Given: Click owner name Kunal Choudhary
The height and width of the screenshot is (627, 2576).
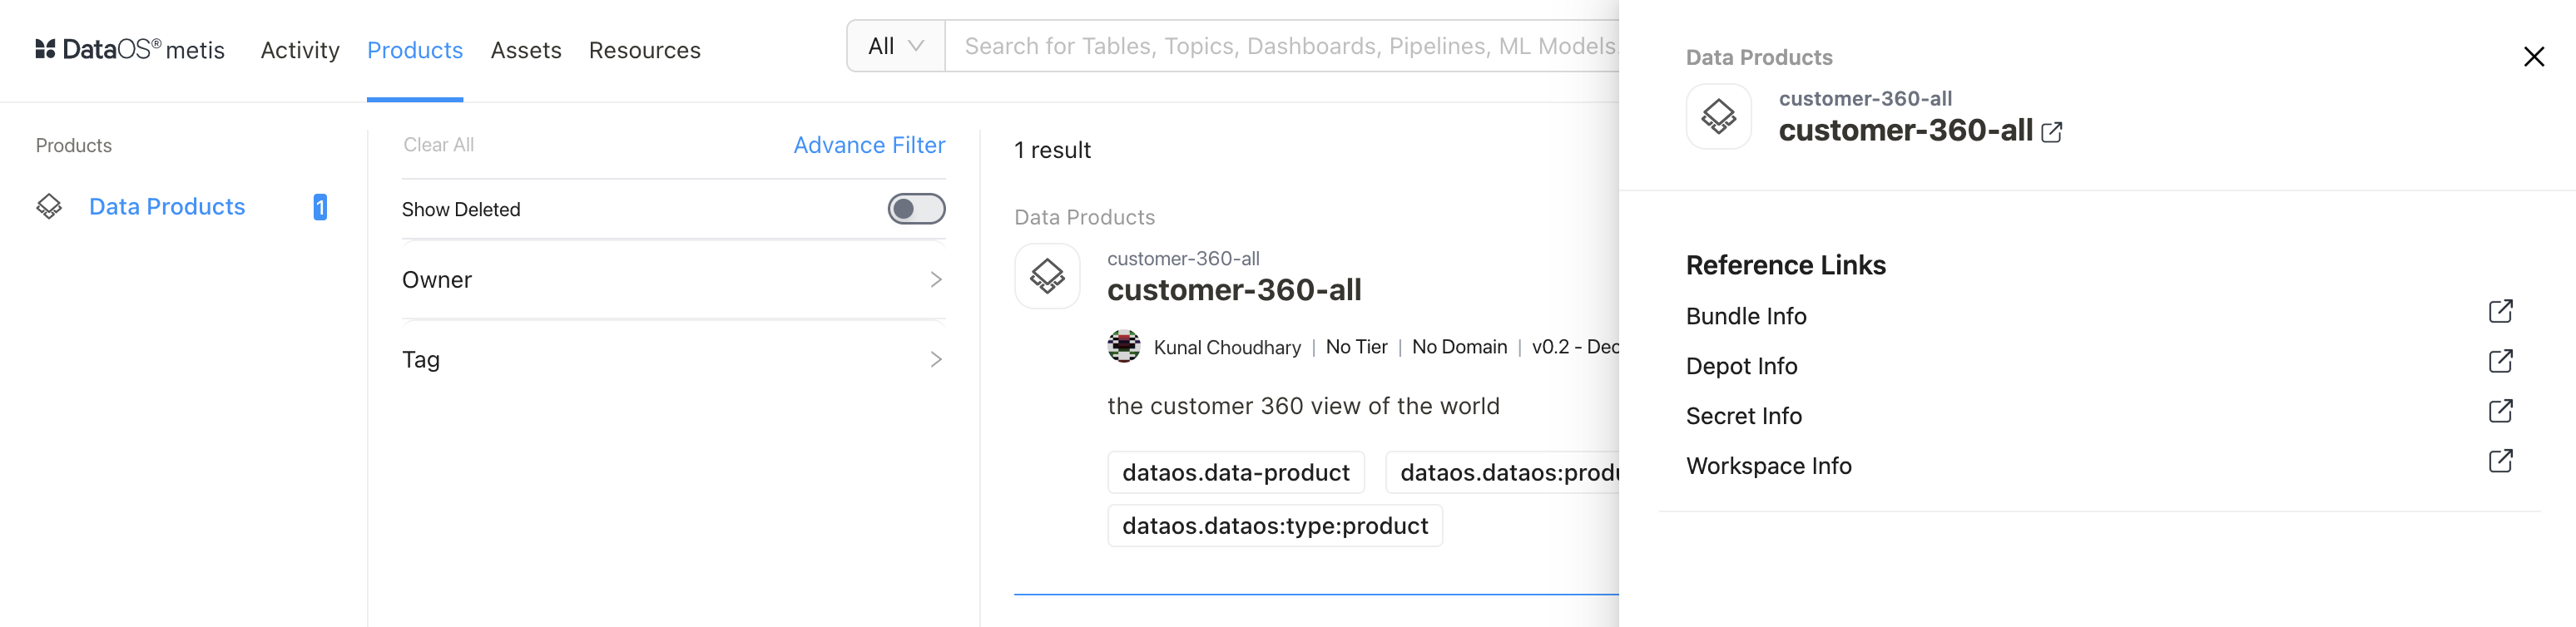Looking at the screenshot, I should (x=1227, y=347).
